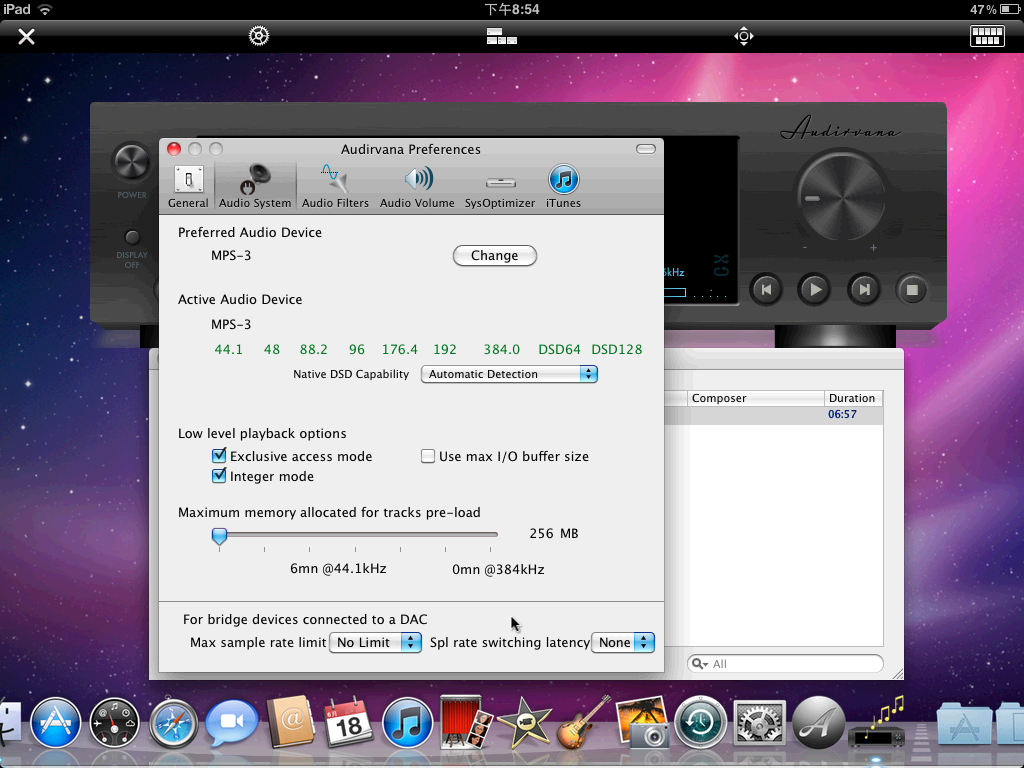This screenshot has width=1024, height=768.
Task: Click the search magnifier dropdown icon
Action: [699, 664]
